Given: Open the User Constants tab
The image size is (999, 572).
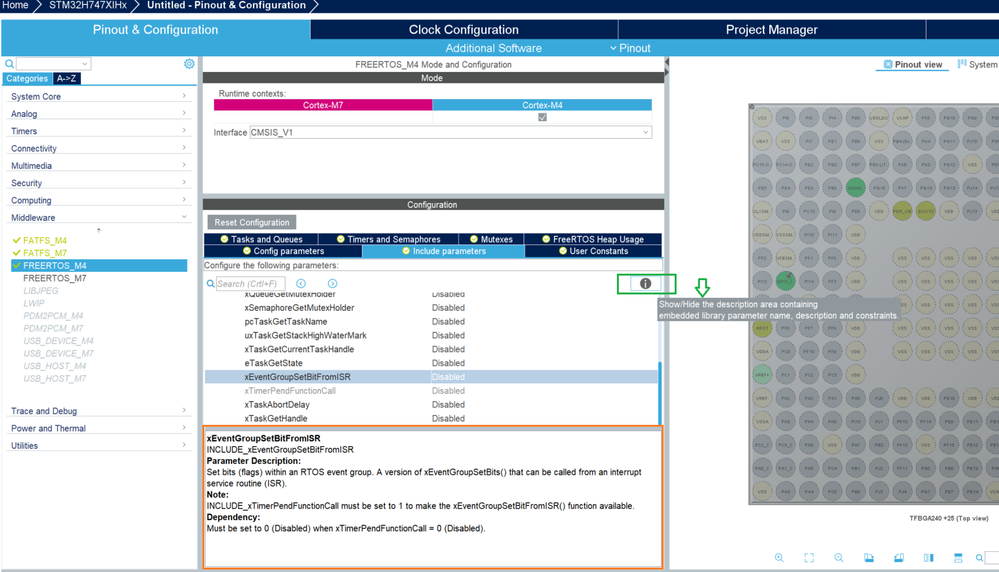Looking at the screenshot, I should coord(593,251).
